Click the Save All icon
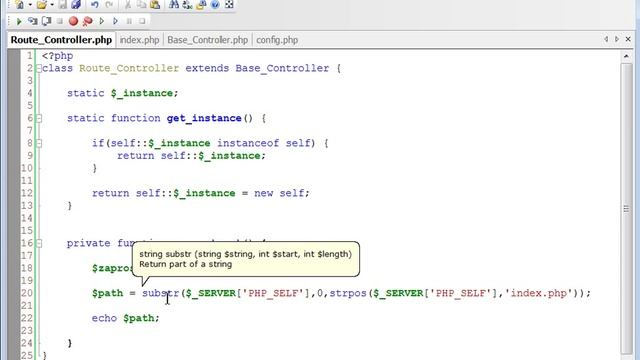 point(76,5)
